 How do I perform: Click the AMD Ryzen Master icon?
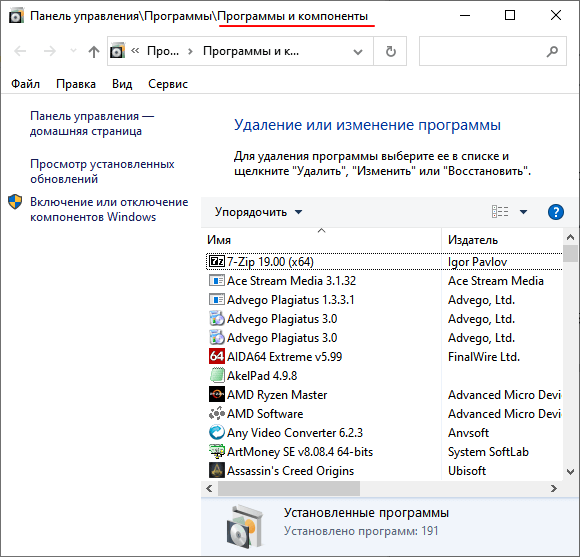pos(217,394)
